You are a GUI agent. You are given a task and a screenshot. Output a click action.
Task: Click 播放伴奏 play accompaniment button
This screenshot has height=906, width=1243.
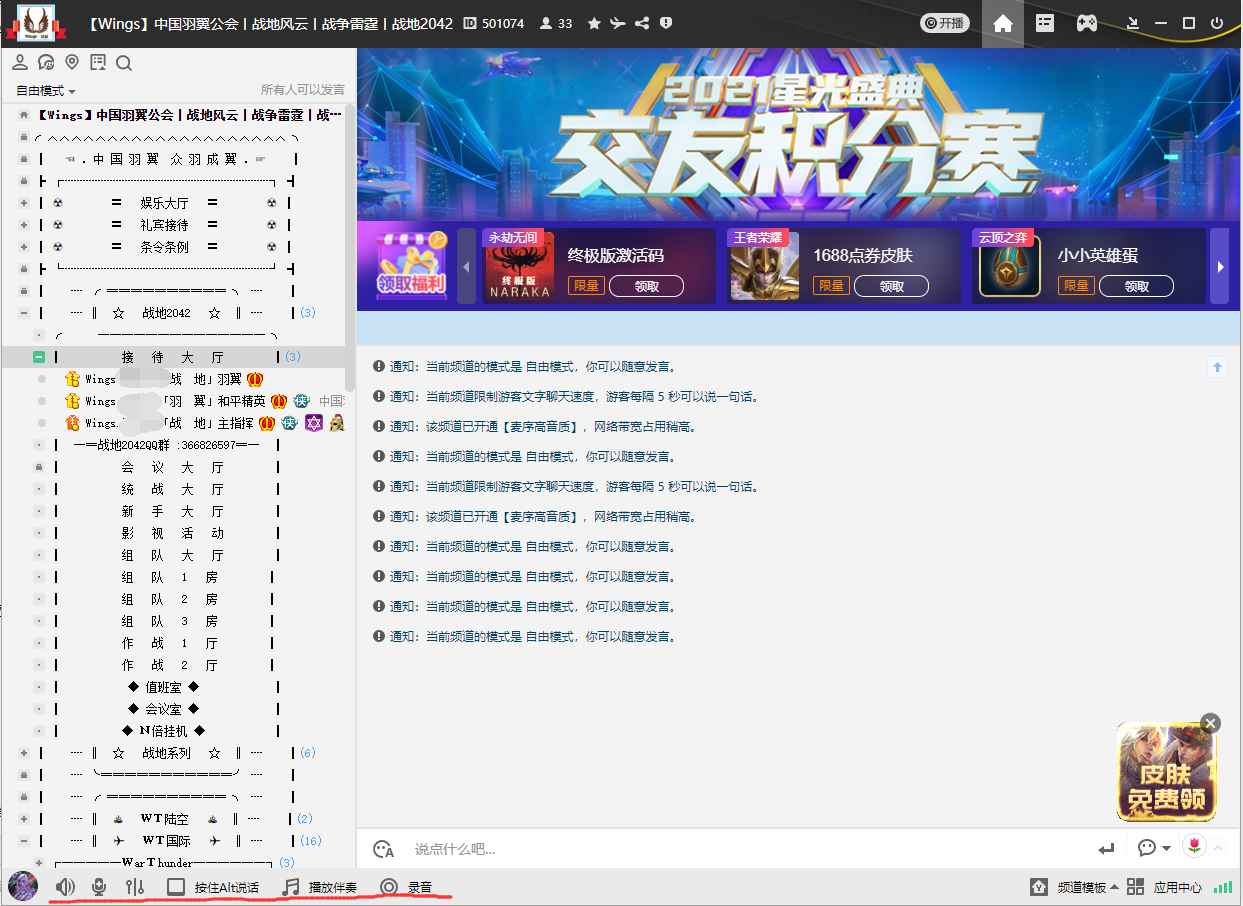click(x=319, y=887)
